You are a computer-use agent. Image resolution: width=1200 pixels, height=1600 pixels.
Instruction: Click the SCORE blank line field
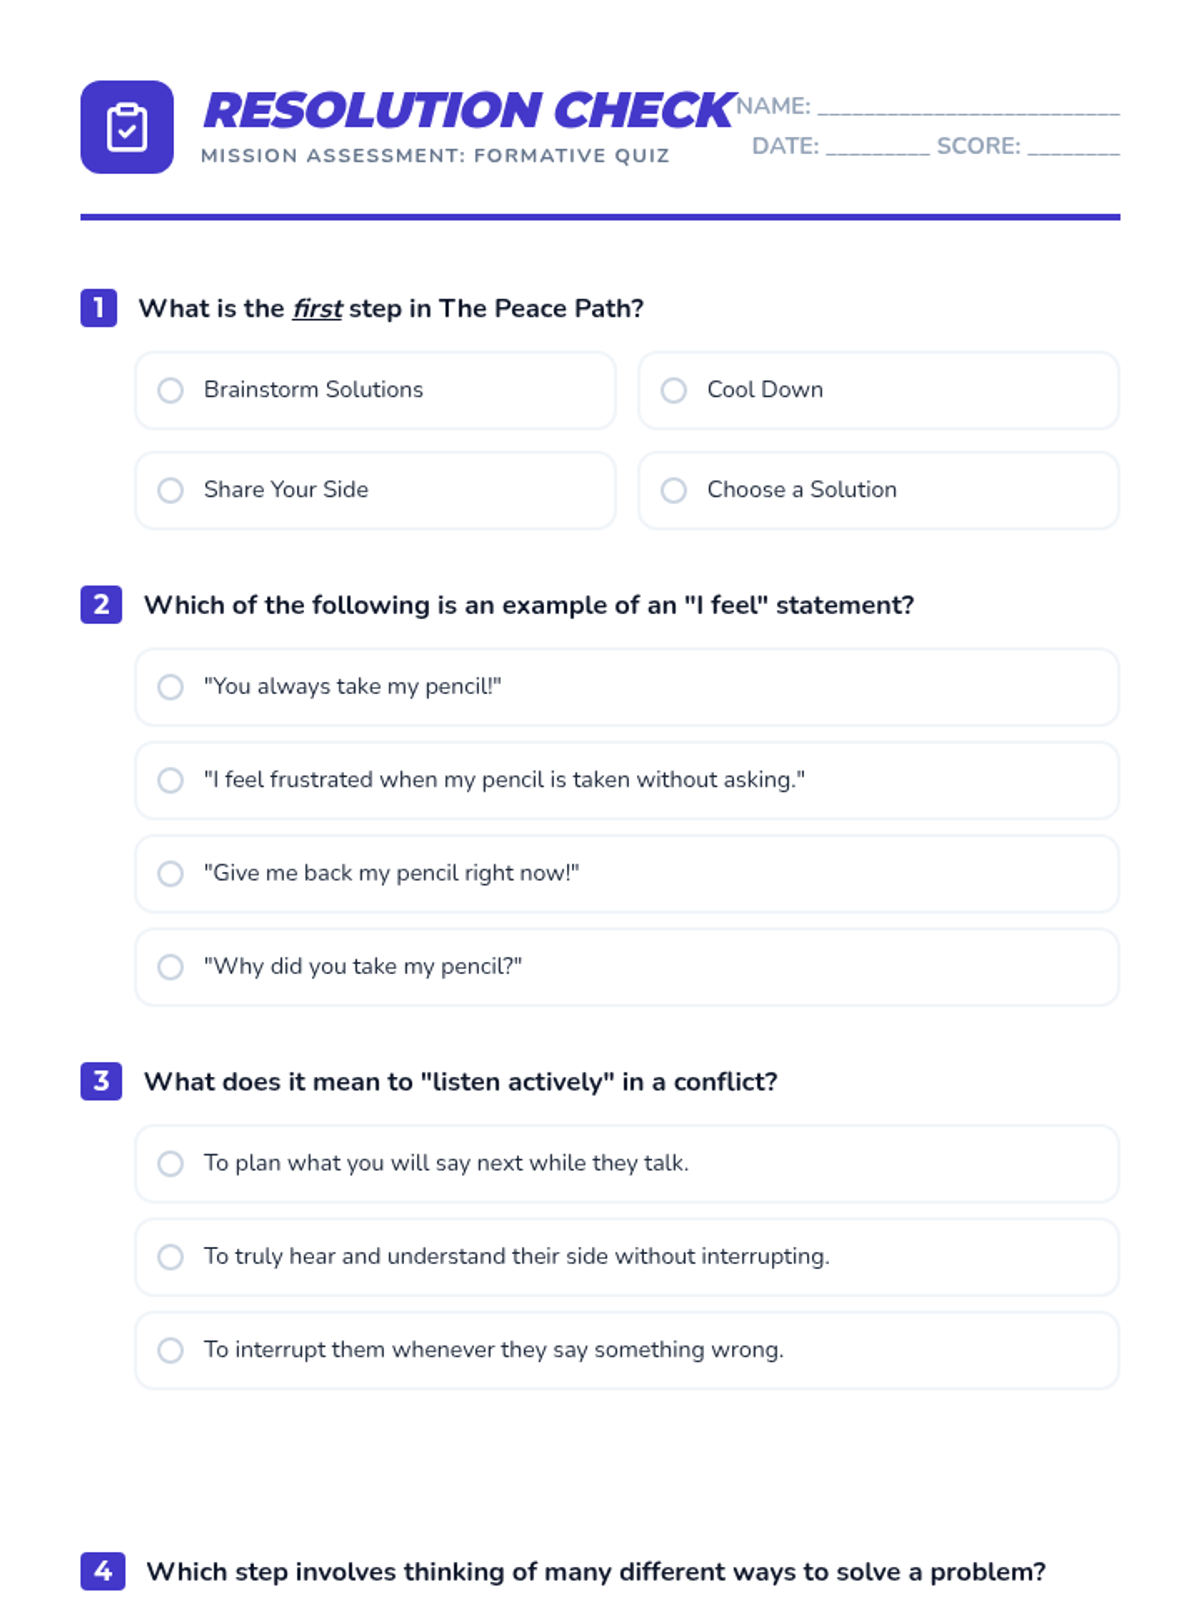[x=1074, y=147]
